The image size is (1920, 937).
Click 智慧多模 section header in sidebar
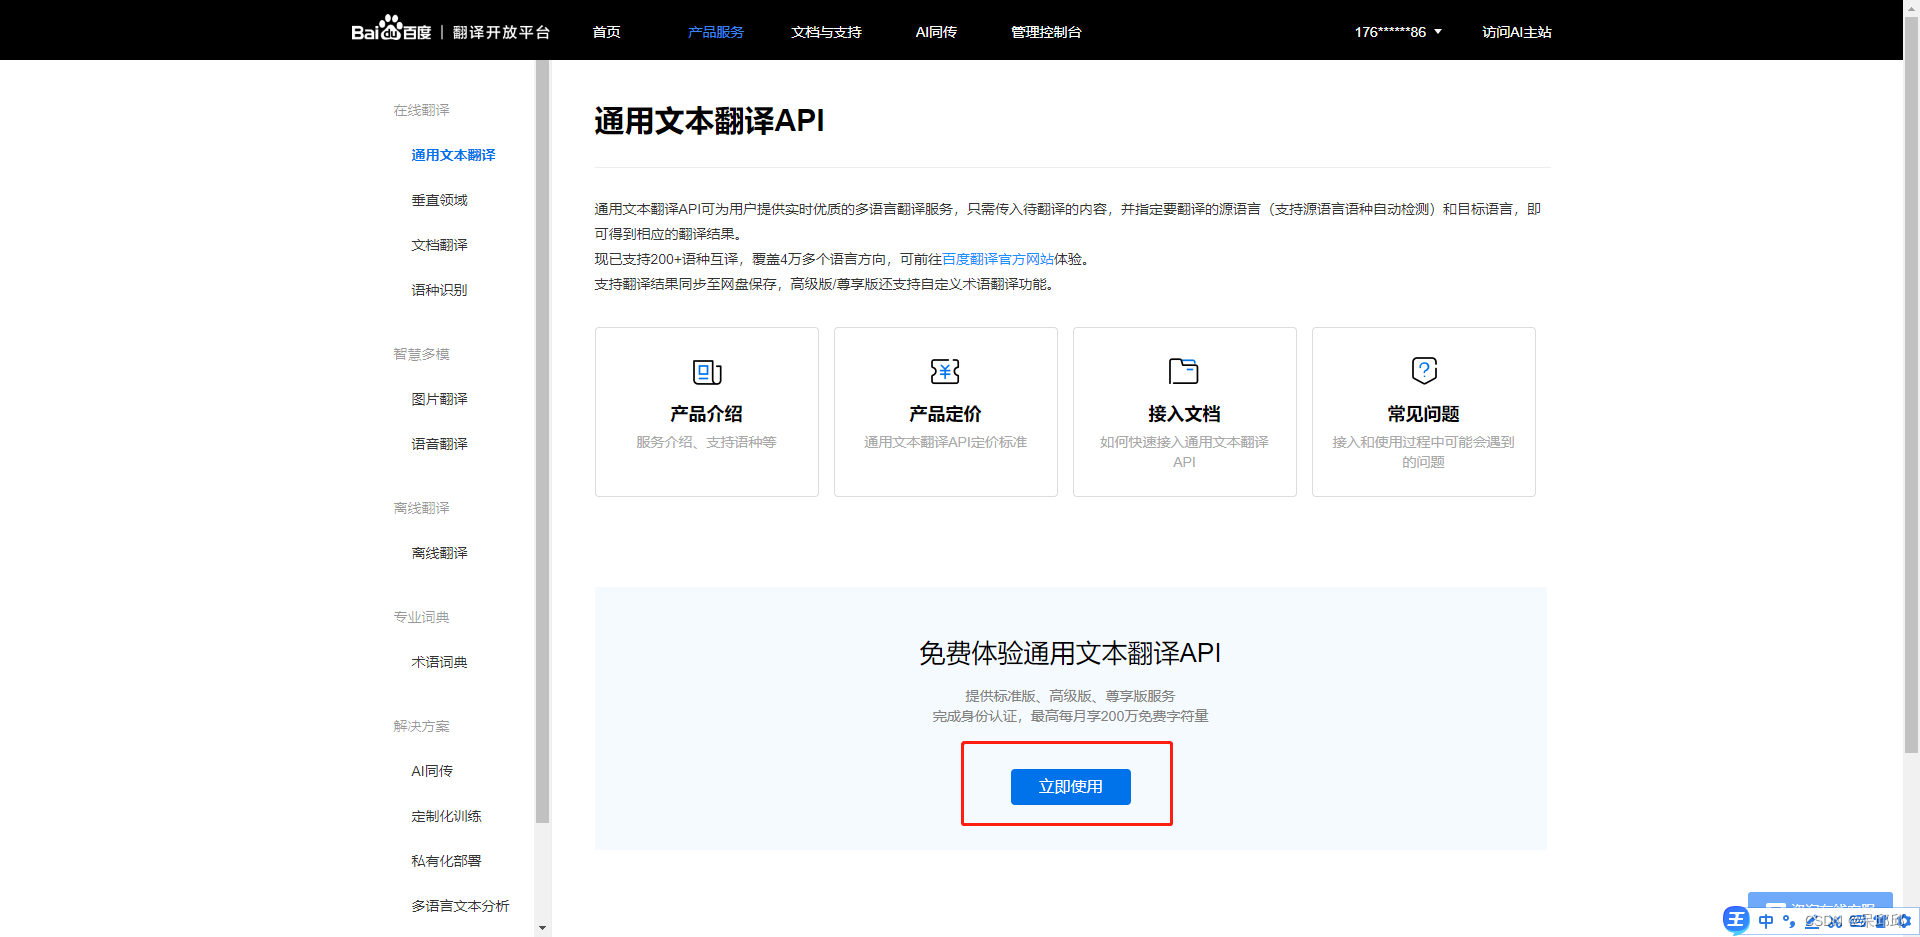(421, 354)
